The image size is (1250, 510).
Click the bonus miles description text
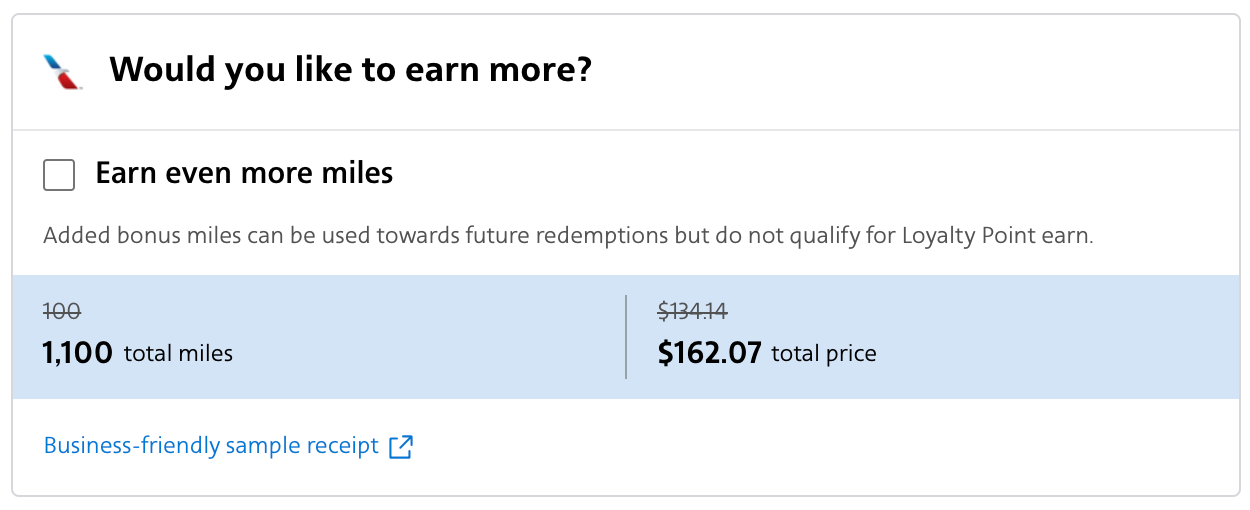(x=568, y=237)
